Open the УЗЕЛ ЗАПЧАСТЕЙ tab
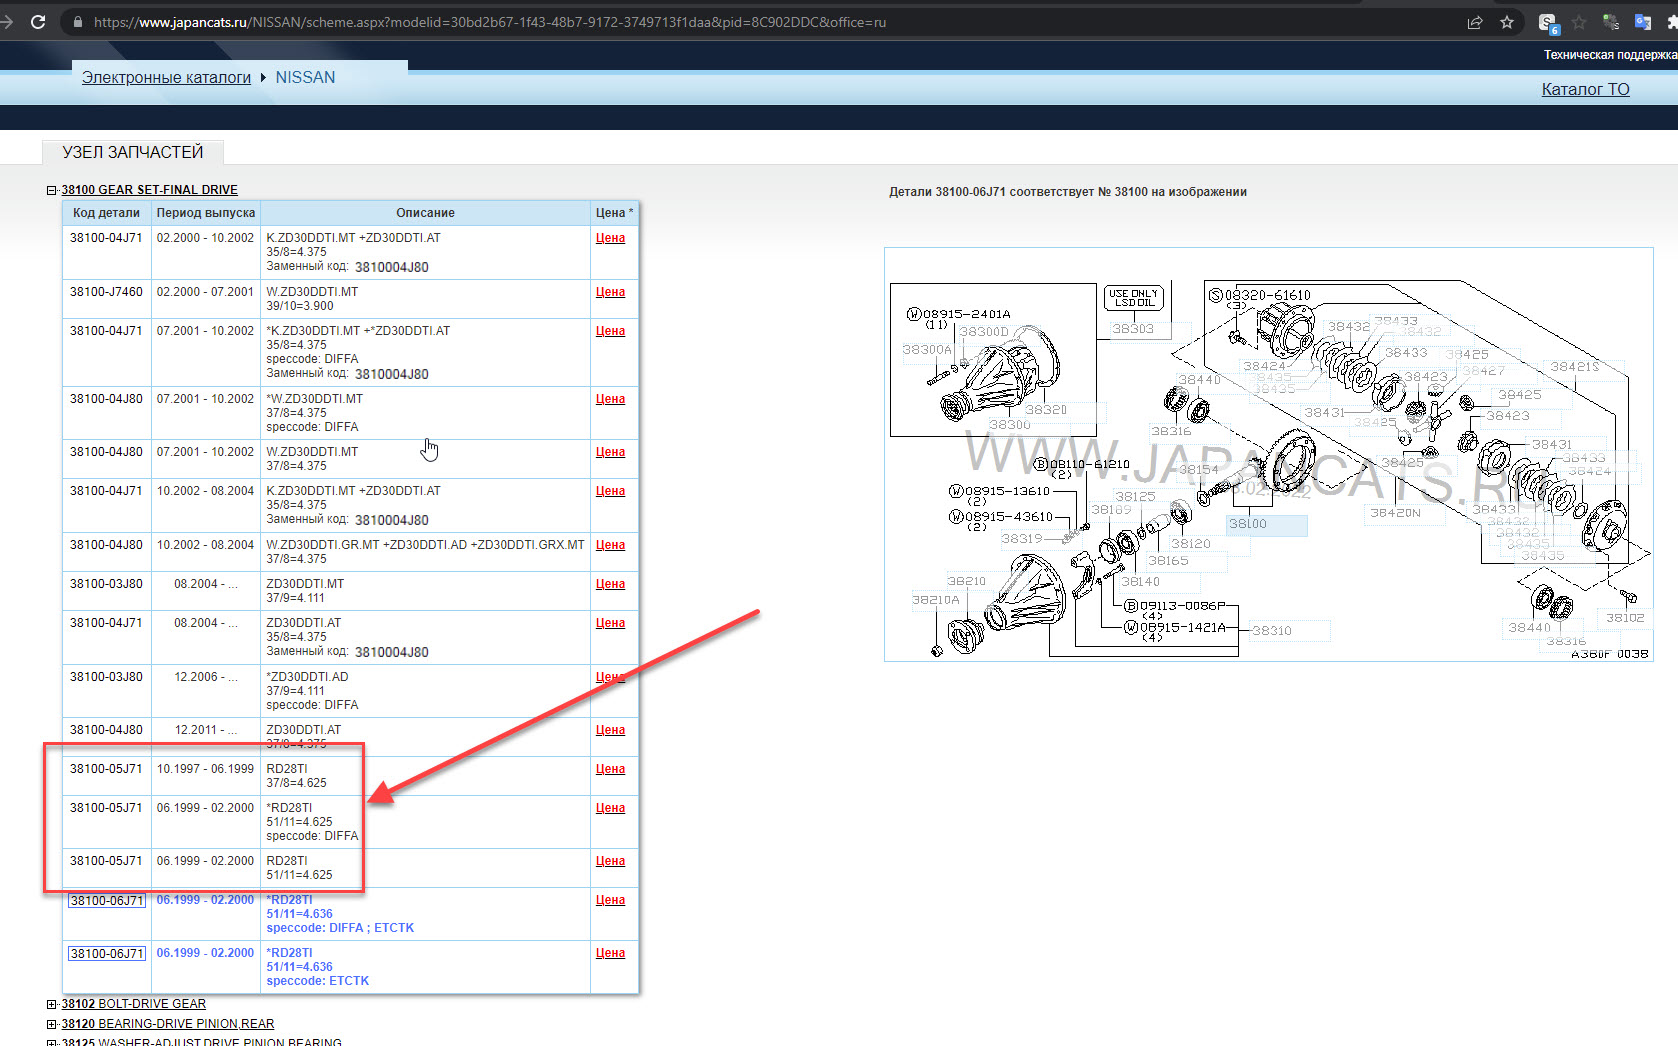The width and height of the screenshot is (1678, 1046). [132, 152]
